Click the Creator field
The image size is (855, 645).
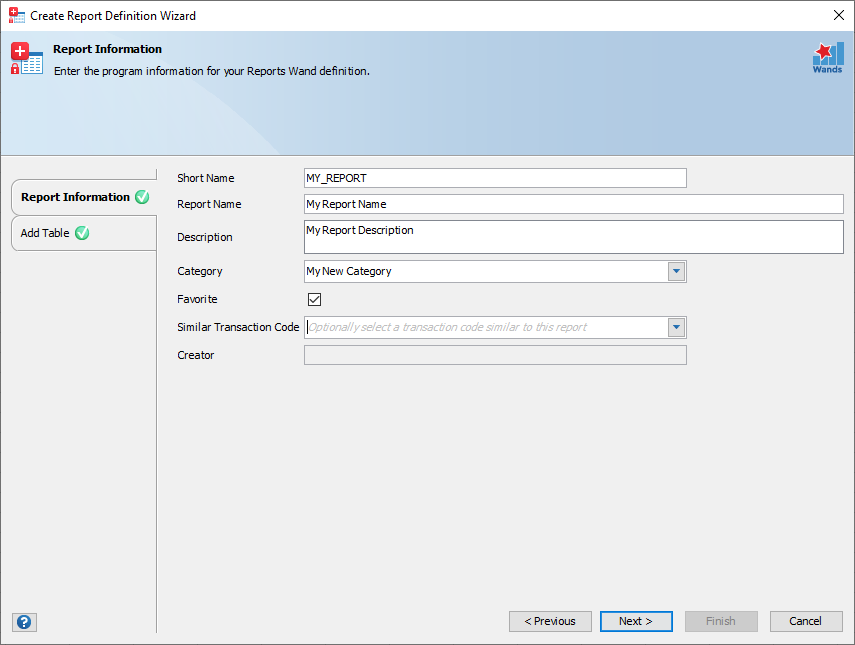point(495,355)
